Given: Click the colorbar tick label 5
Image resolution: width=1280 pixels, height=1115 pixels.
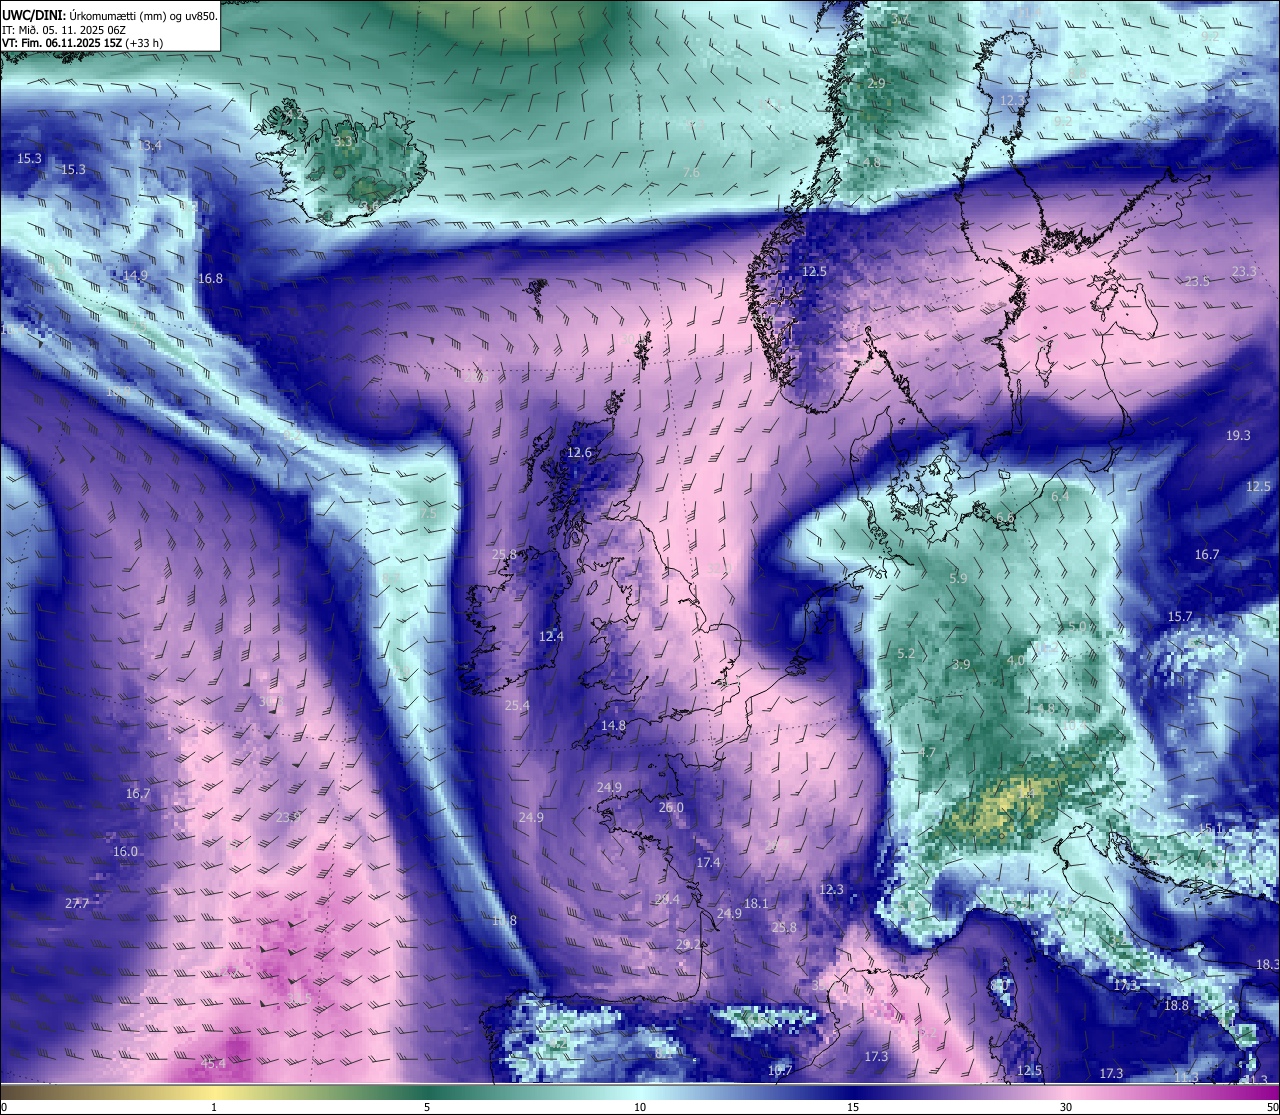Looking at the screenshot, I should pyautogui.click(x=427, y=1106).
